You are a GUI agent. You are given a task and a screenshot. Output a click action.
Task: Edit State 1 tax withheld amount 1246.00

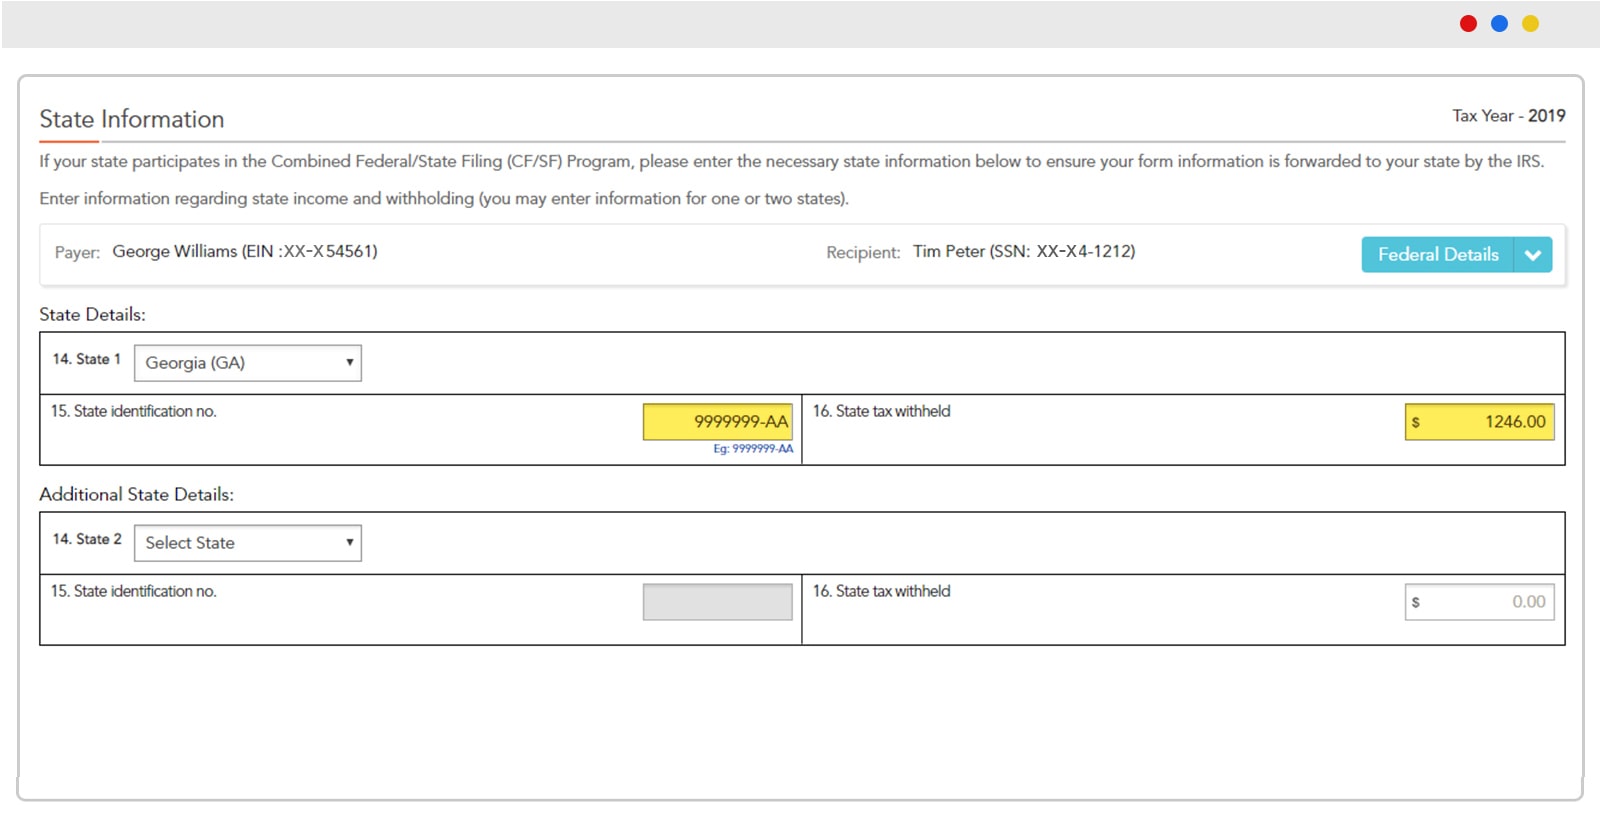(1480, 422)
